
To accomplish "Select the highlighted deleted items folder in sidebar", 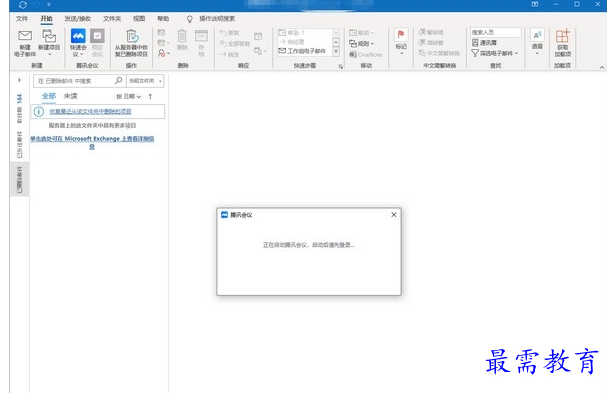I will coord(19,179).
